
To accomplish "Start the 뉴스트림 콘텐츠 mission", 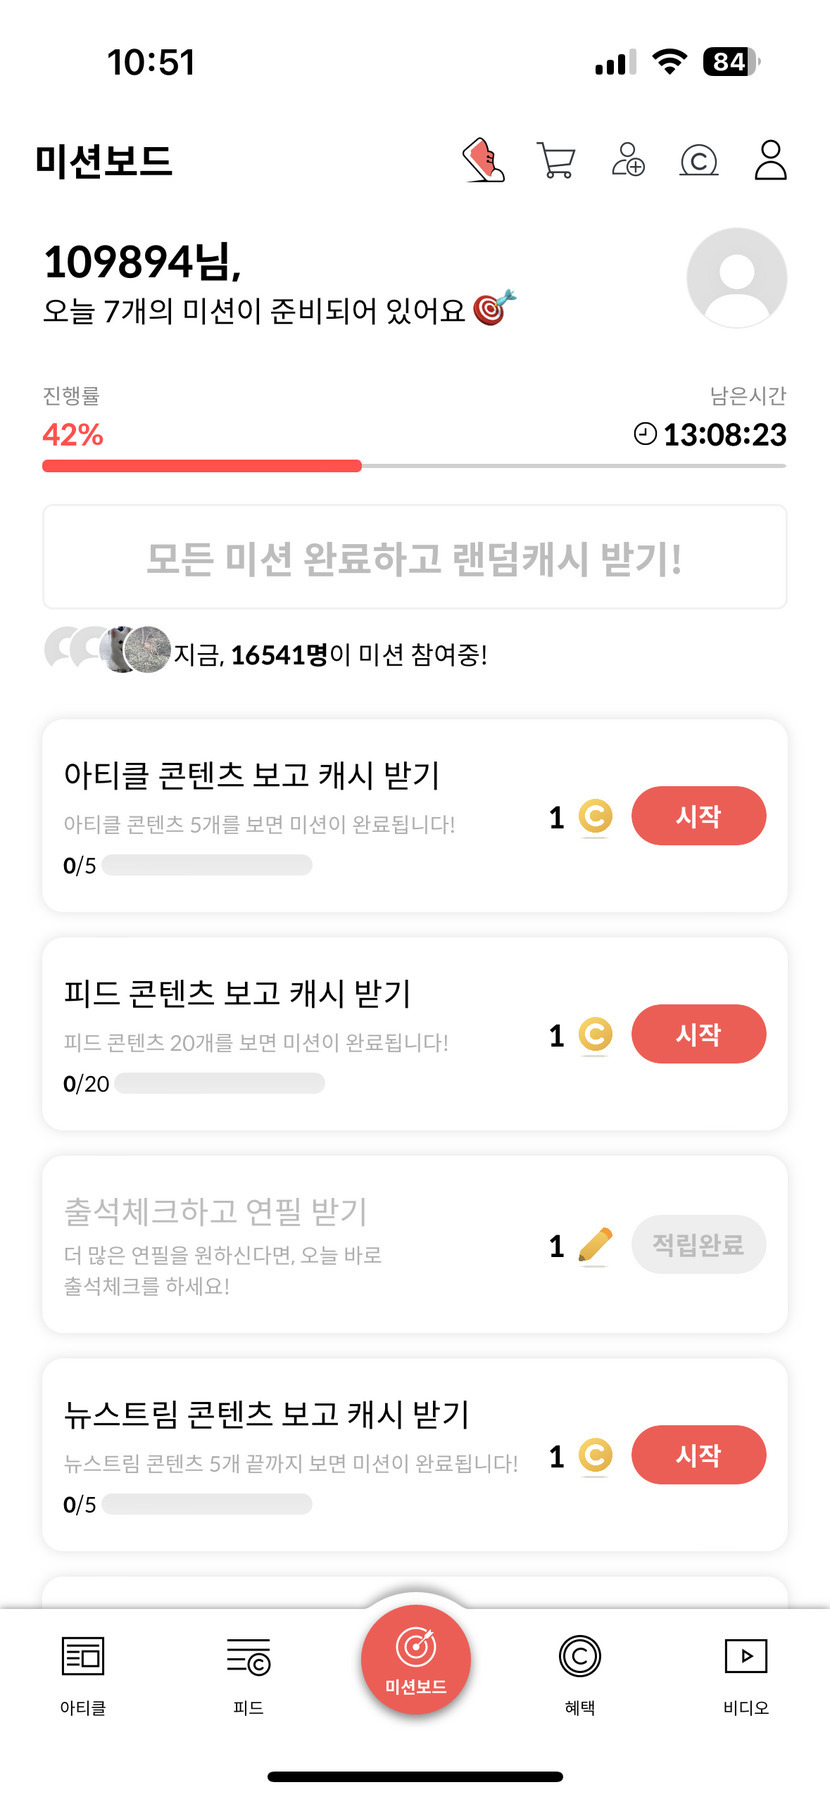I will pyautogui.click(x=698, y=1455).
